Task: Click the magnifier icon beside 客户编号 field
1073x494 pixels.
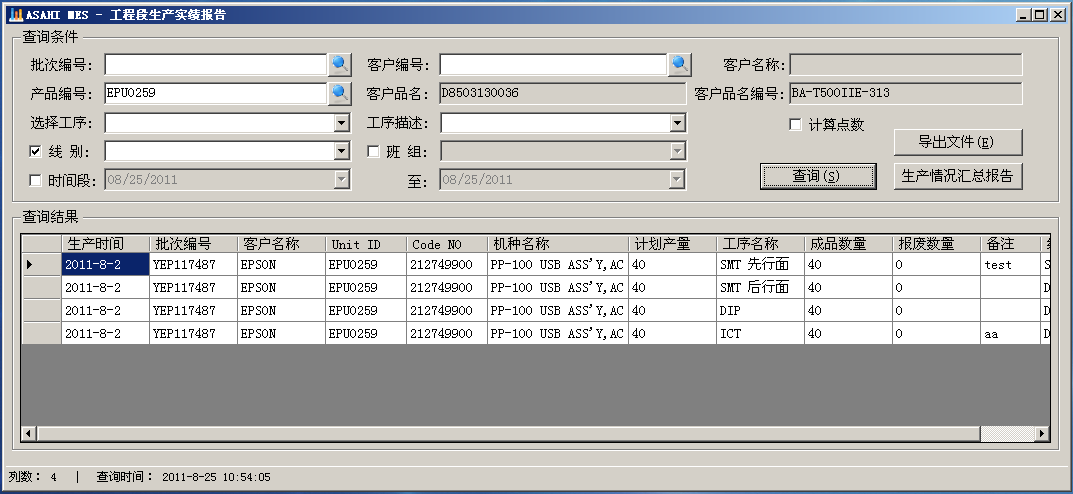Action: pos(680,65)
